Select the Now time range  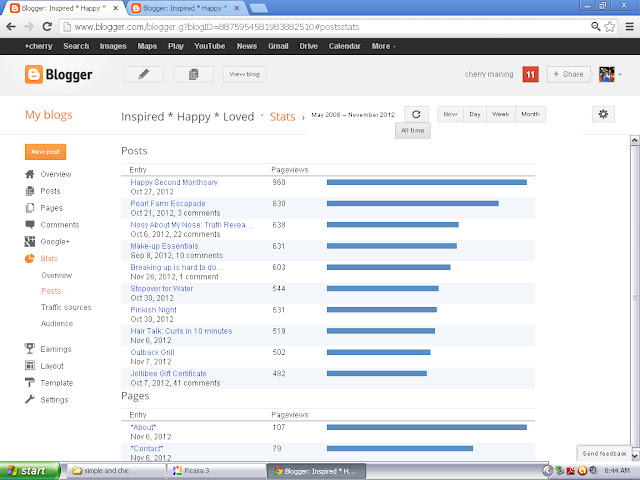(450, 114)
